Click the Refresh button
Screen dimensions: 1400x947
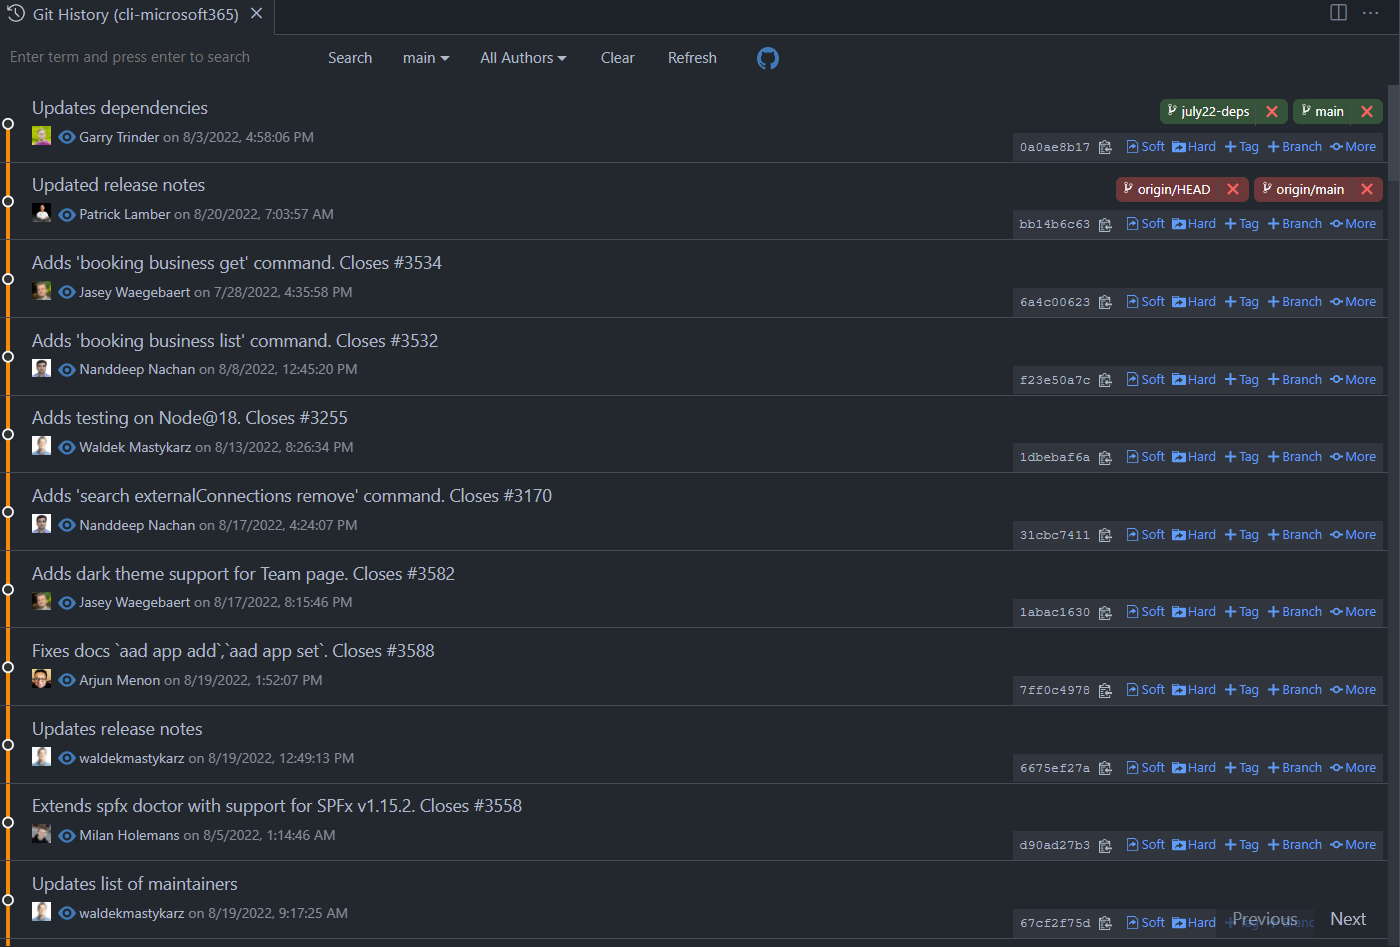click(692, 58)
